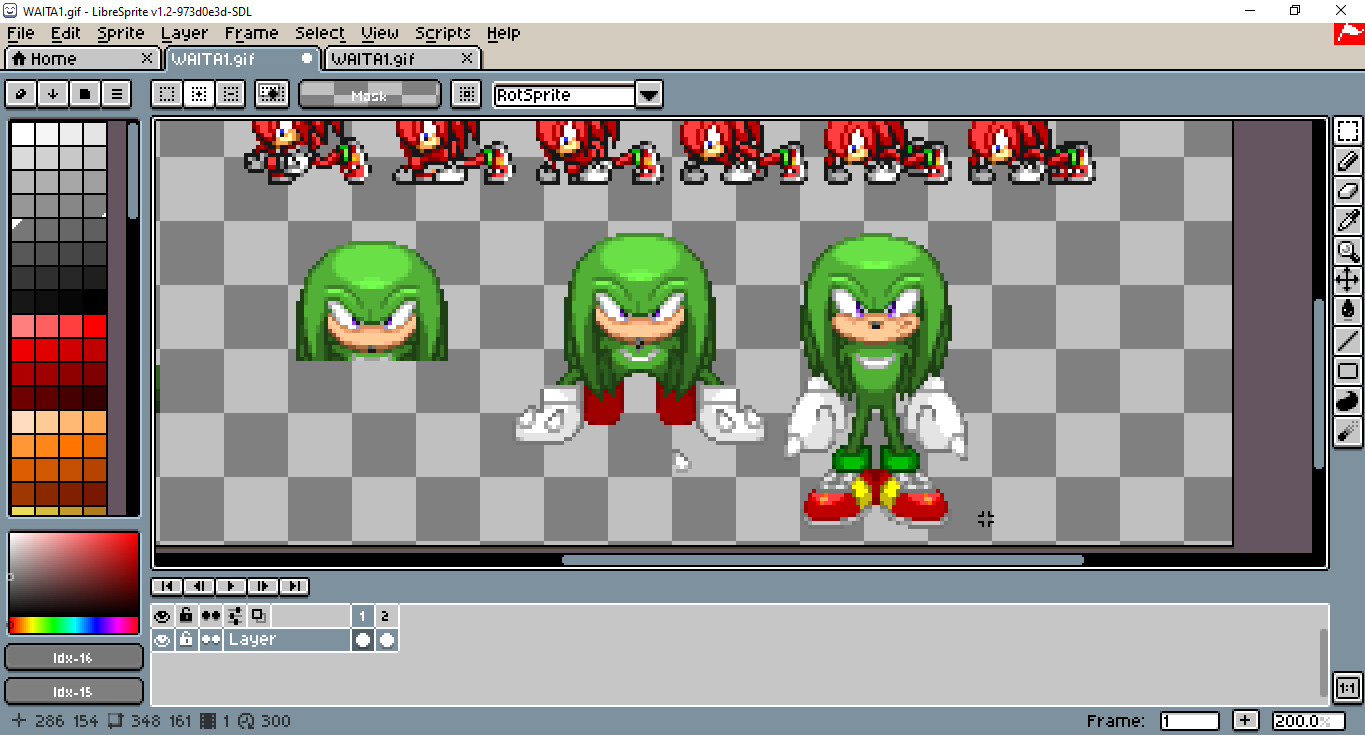
Task: Select the layer named Layer
Action: (x=287, y=640)
